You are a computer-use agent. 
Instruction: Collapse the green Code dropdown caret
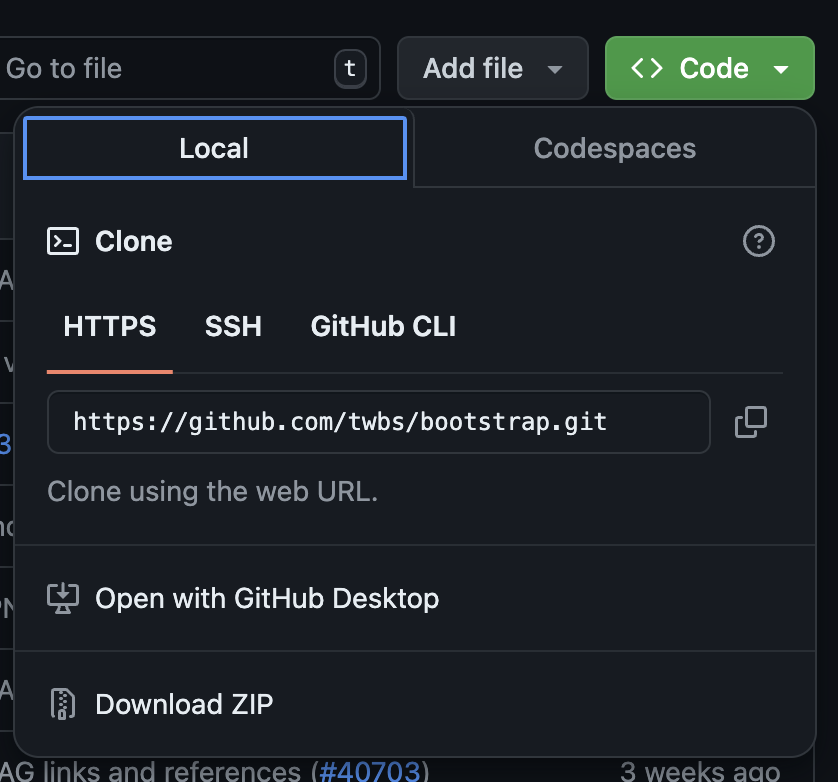pos(781,69)
